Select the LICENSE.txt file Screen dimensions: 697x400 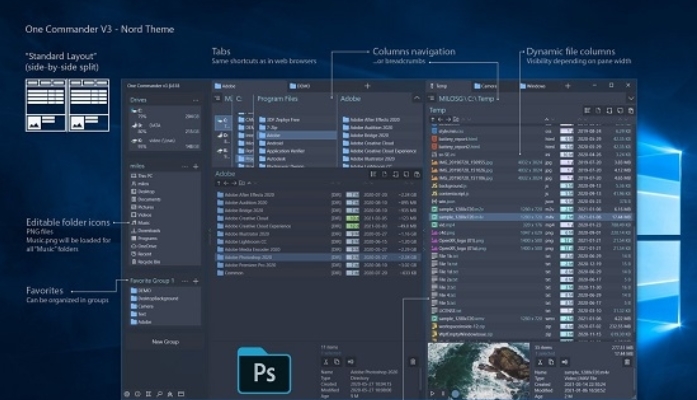coord(532,311)
